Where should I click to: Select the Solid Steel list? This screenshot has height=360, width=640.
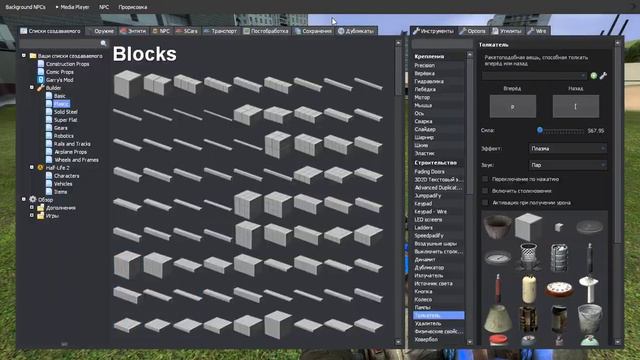click(x=65, y=111)
